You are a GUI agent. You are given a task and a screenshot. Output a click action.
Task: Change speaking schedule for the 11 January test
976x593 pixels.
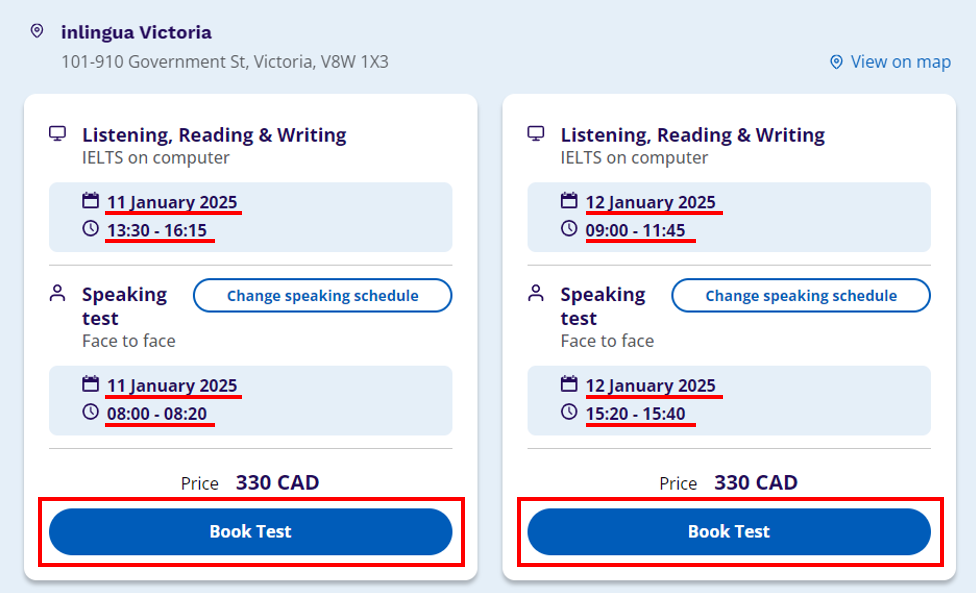point(322,296)
